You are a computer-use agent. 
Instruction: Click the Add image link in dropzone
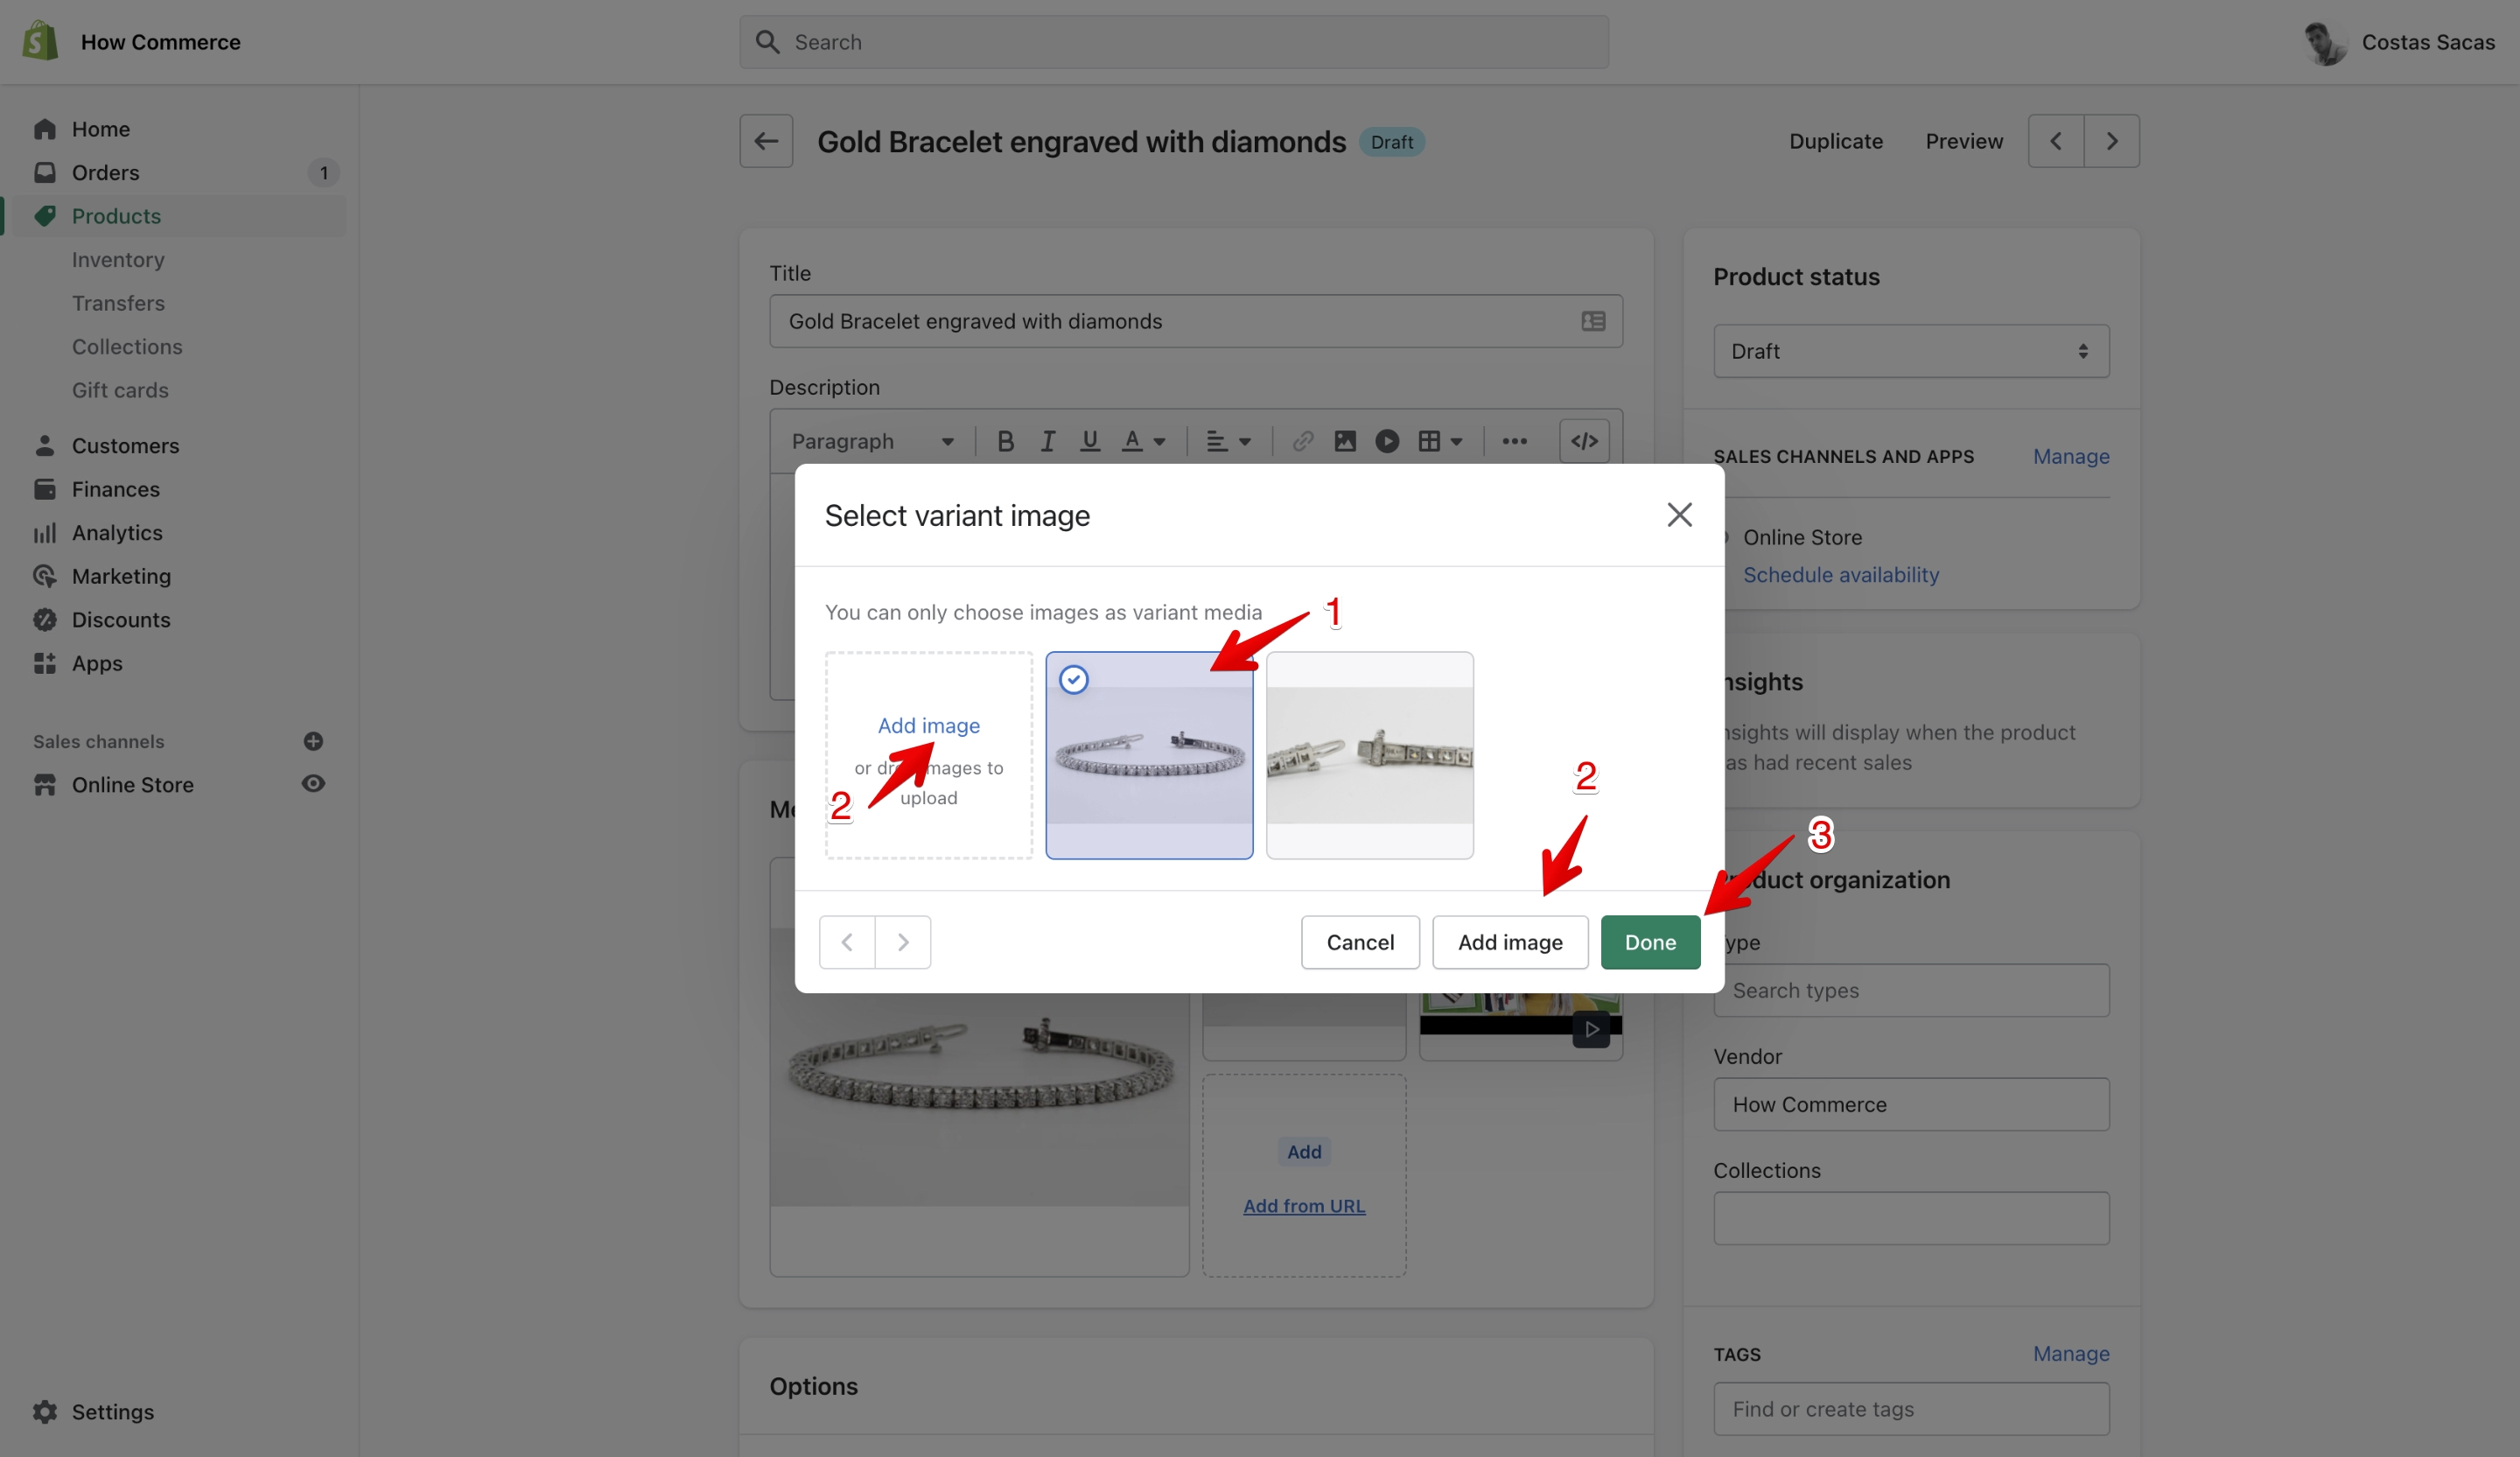[928, 726]
